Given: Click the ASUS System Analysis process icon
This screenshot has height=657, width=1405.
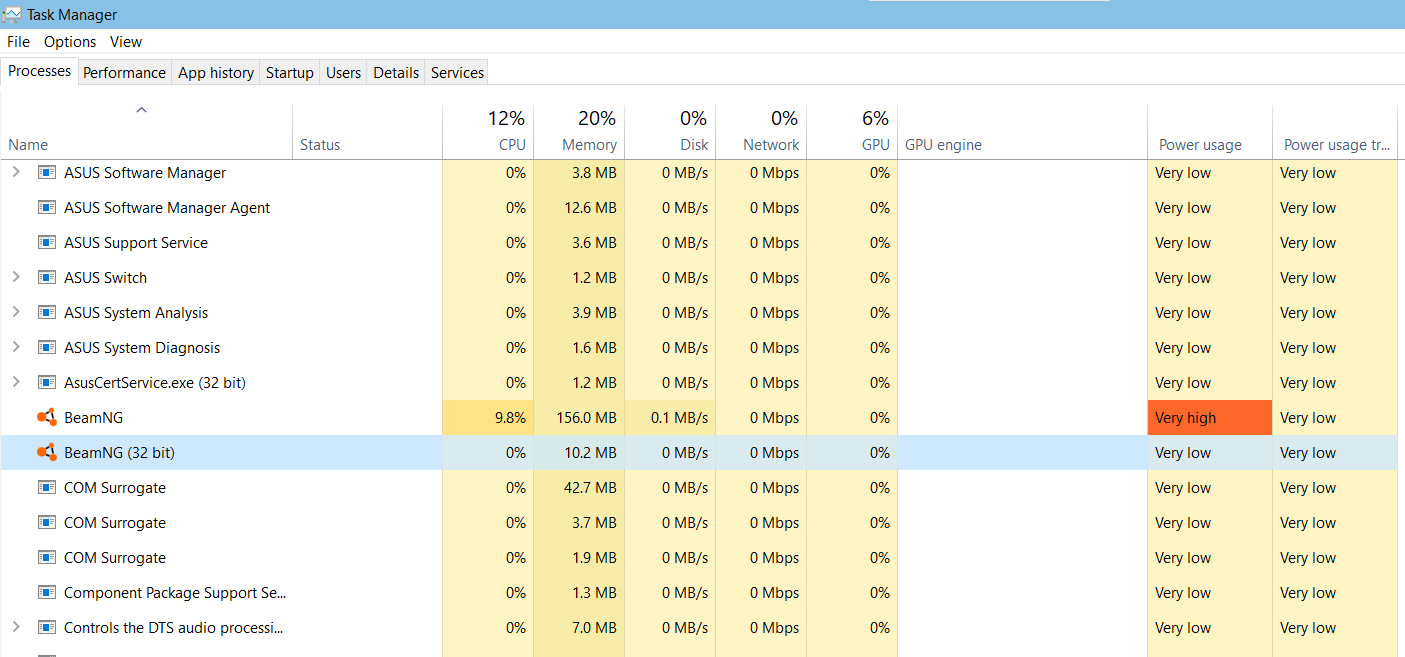Looking at the screenshot, I should click(46, 313).
